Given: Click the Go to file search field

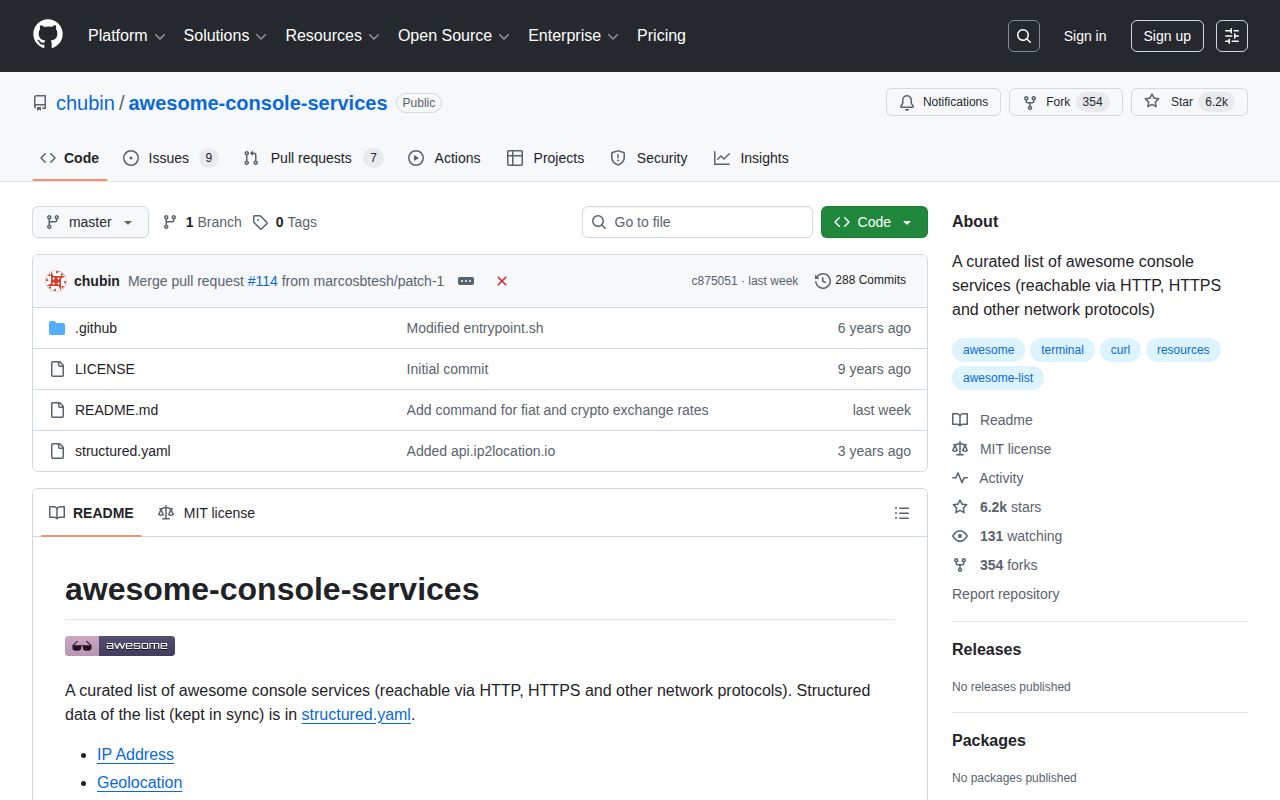Looking at the screenshot, I should click(697, 222).
